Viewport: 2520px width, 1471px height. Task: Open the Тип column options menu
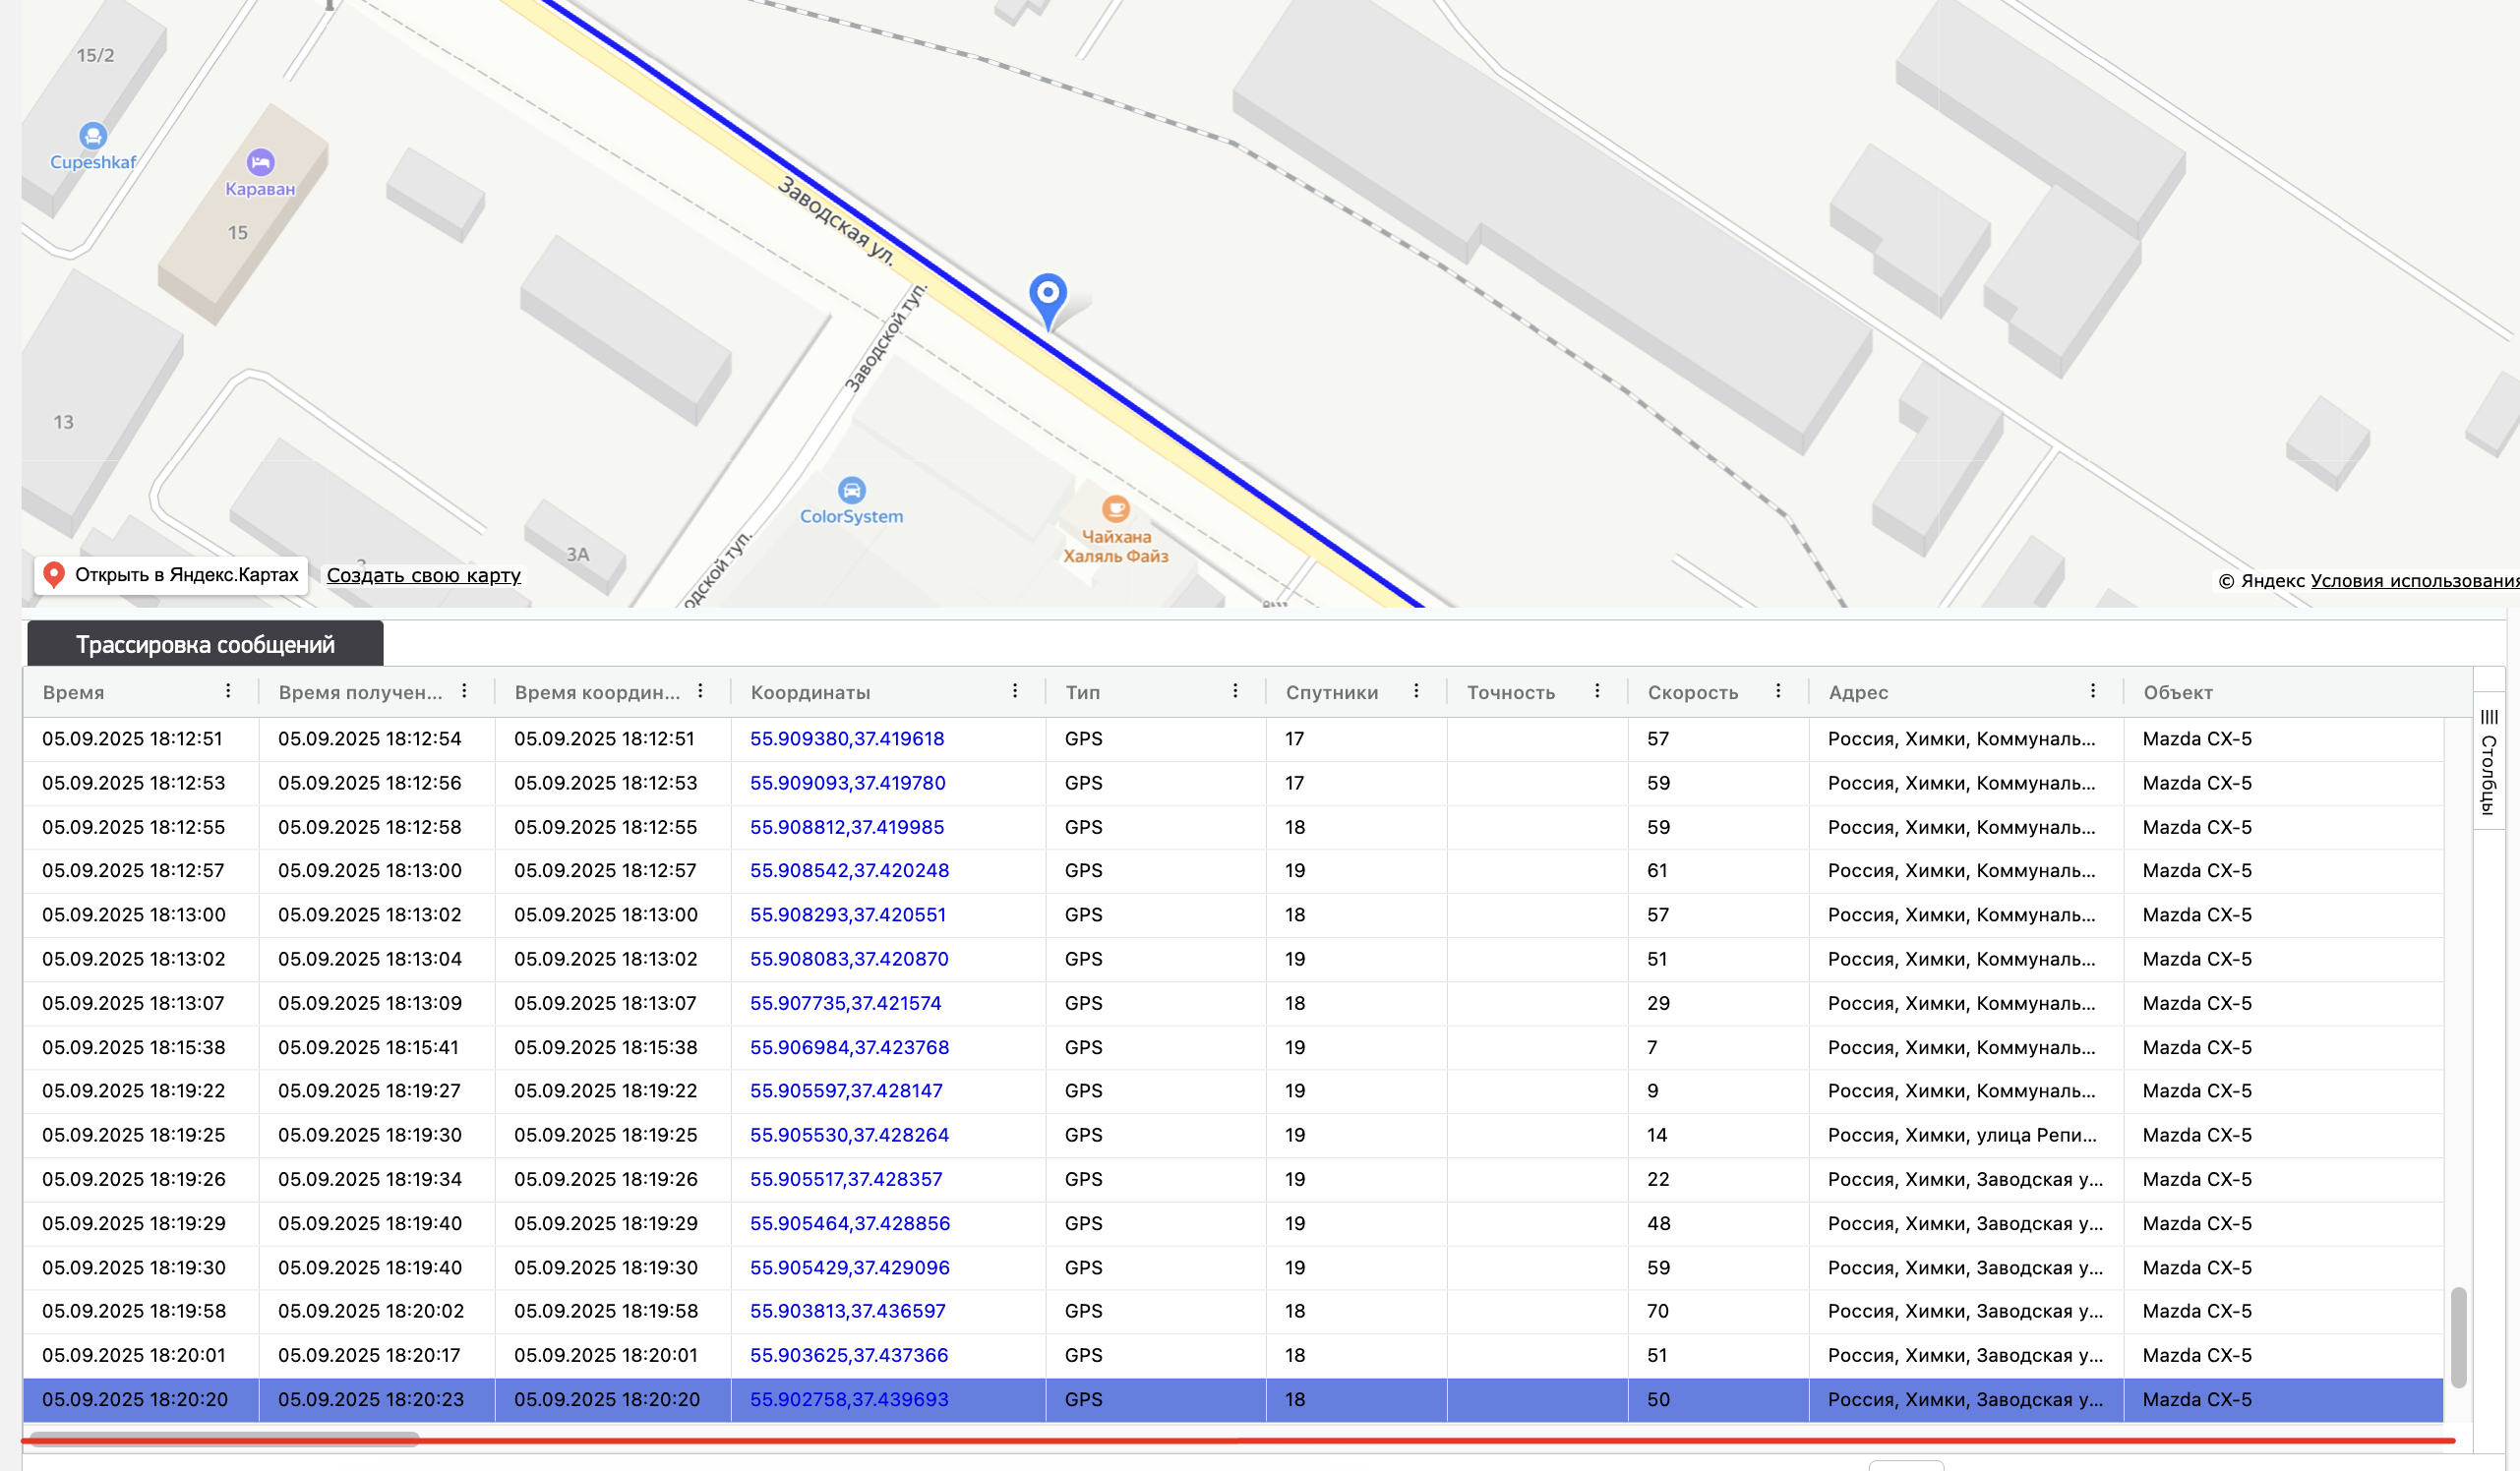tap(1235, 691)
